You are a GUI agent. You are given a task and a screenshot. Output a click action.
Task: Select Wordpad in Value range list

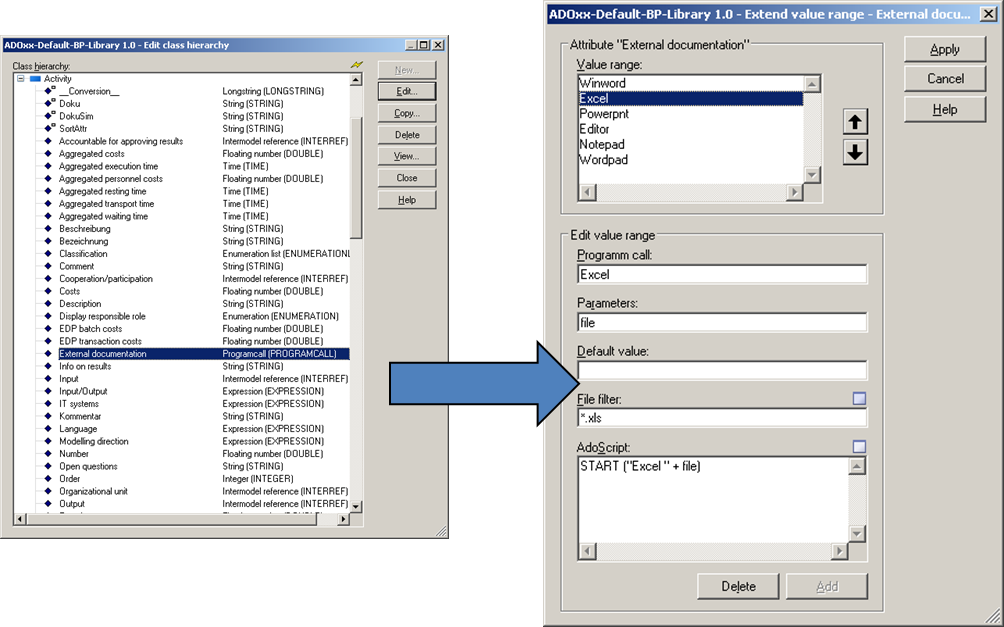click(691, 160)
